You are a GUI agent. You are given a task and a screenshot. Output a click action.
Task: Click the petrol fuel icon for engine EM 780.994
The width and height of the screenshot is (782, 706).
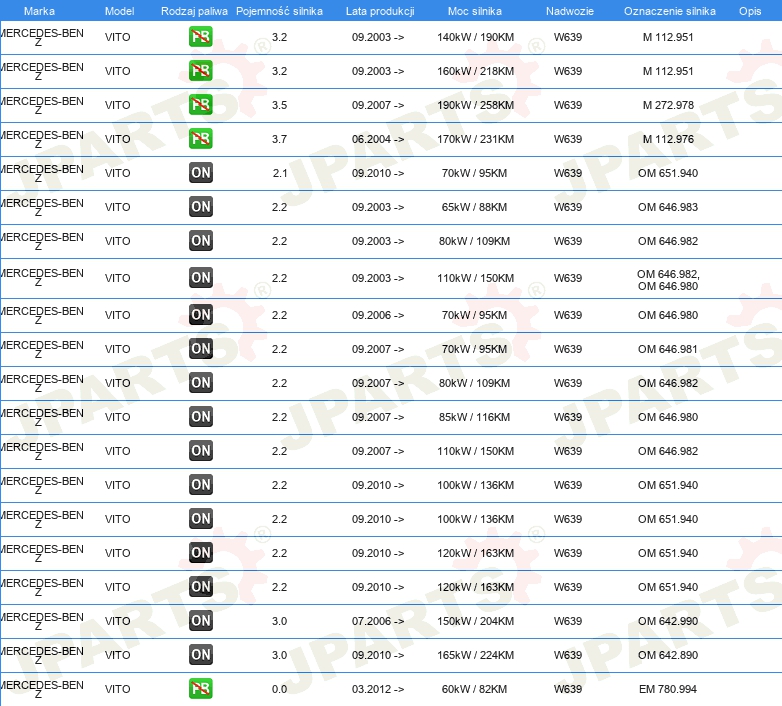[200, 688]
